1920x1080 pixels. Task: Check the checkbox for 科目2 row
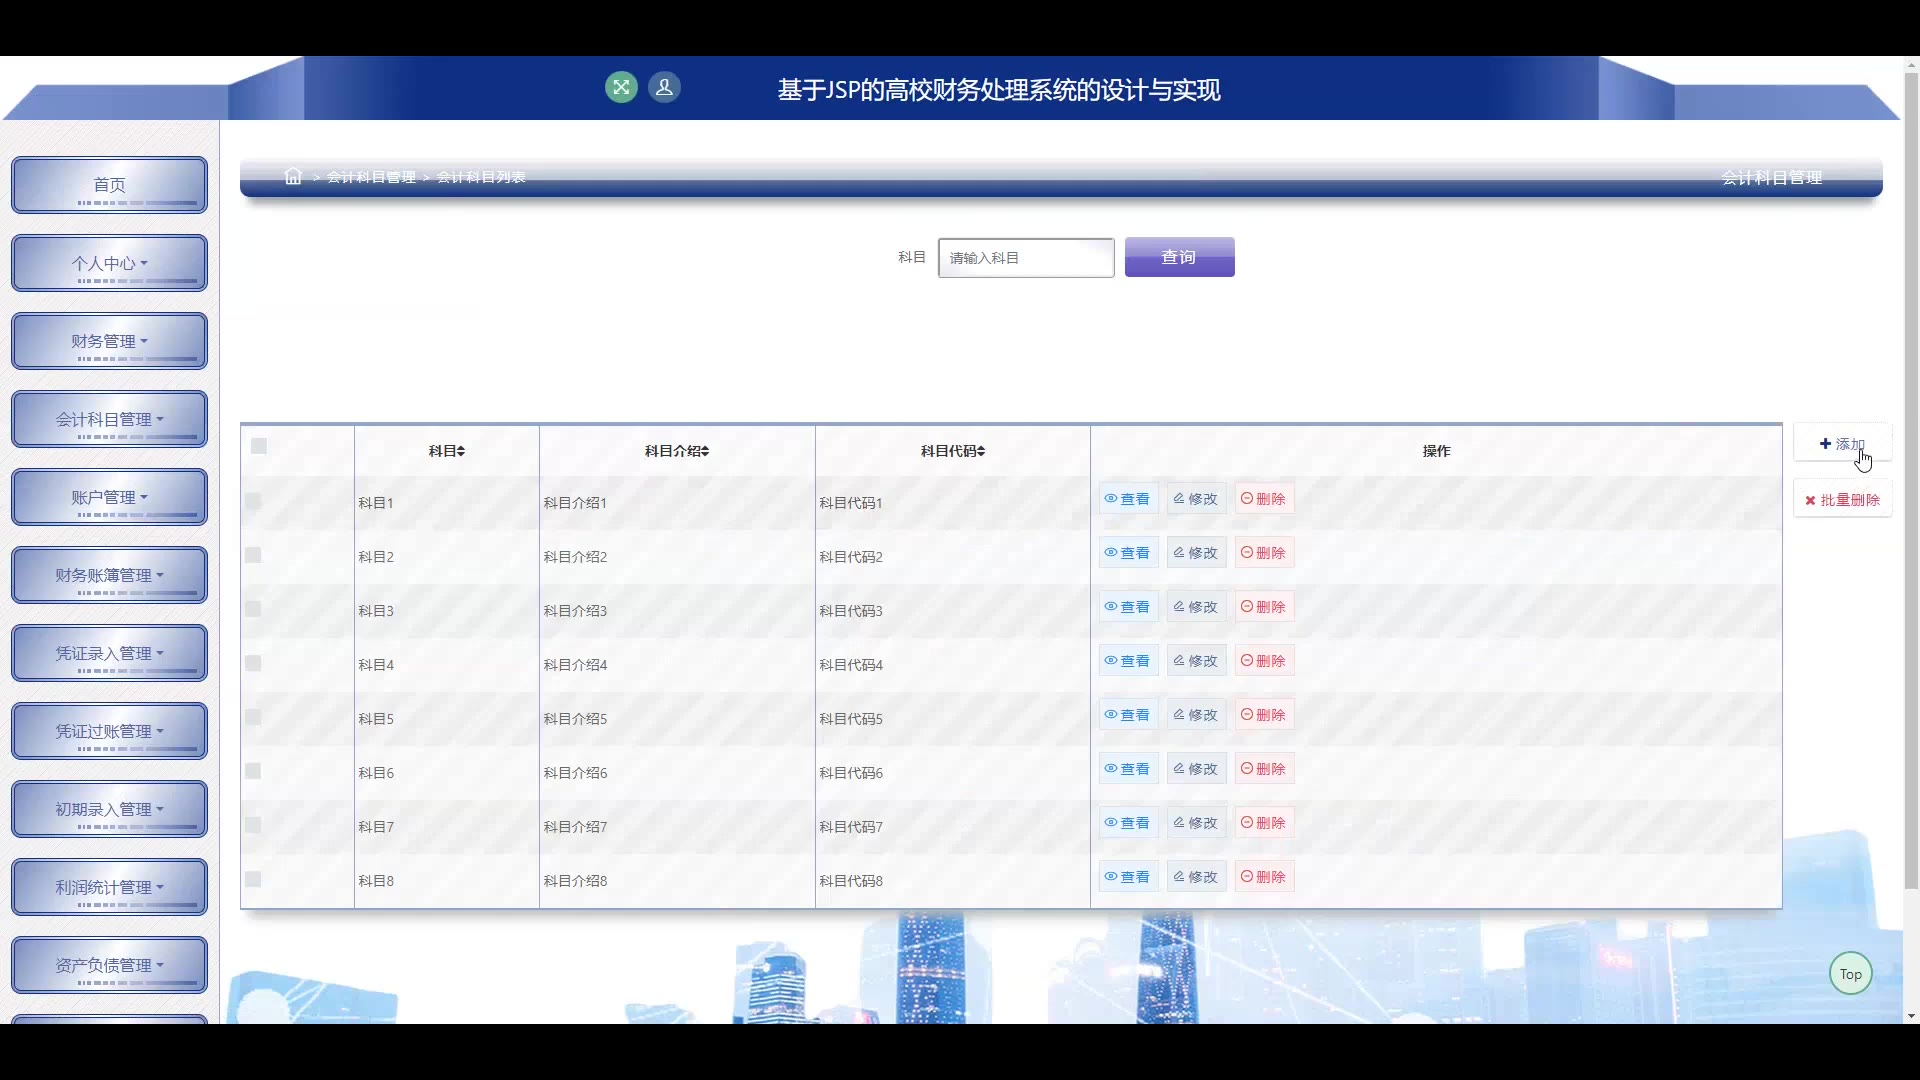253,555
